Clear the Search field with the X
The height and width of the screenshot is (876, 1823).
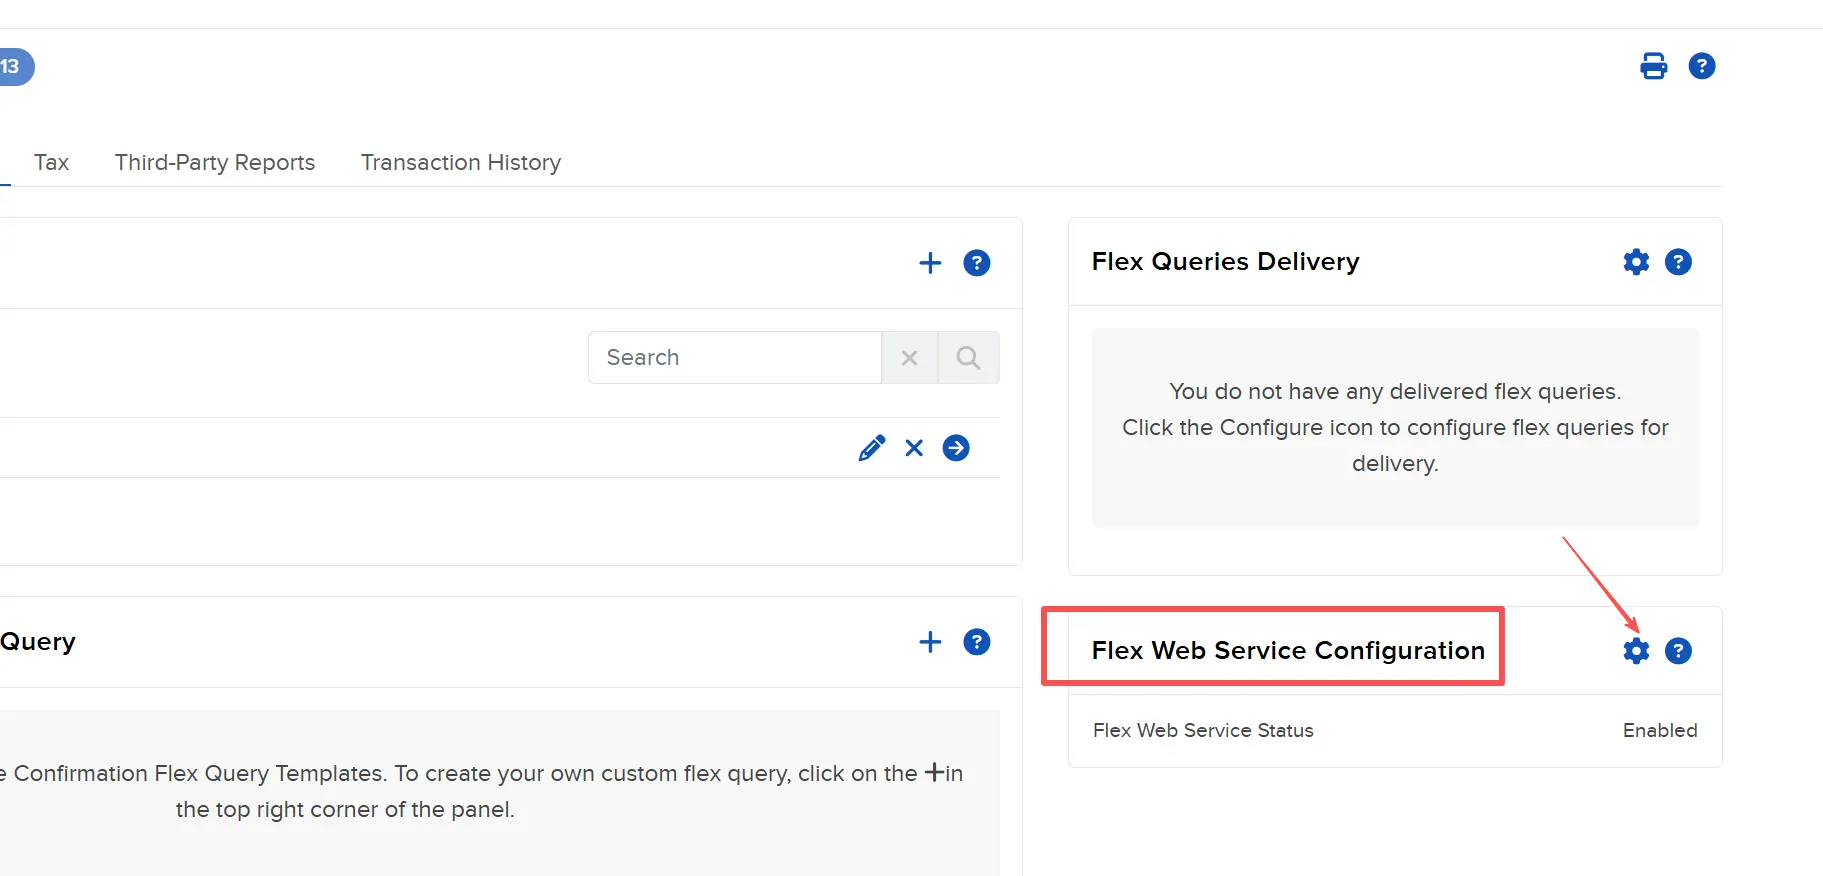pyautogui.click(x=909, y=358)
